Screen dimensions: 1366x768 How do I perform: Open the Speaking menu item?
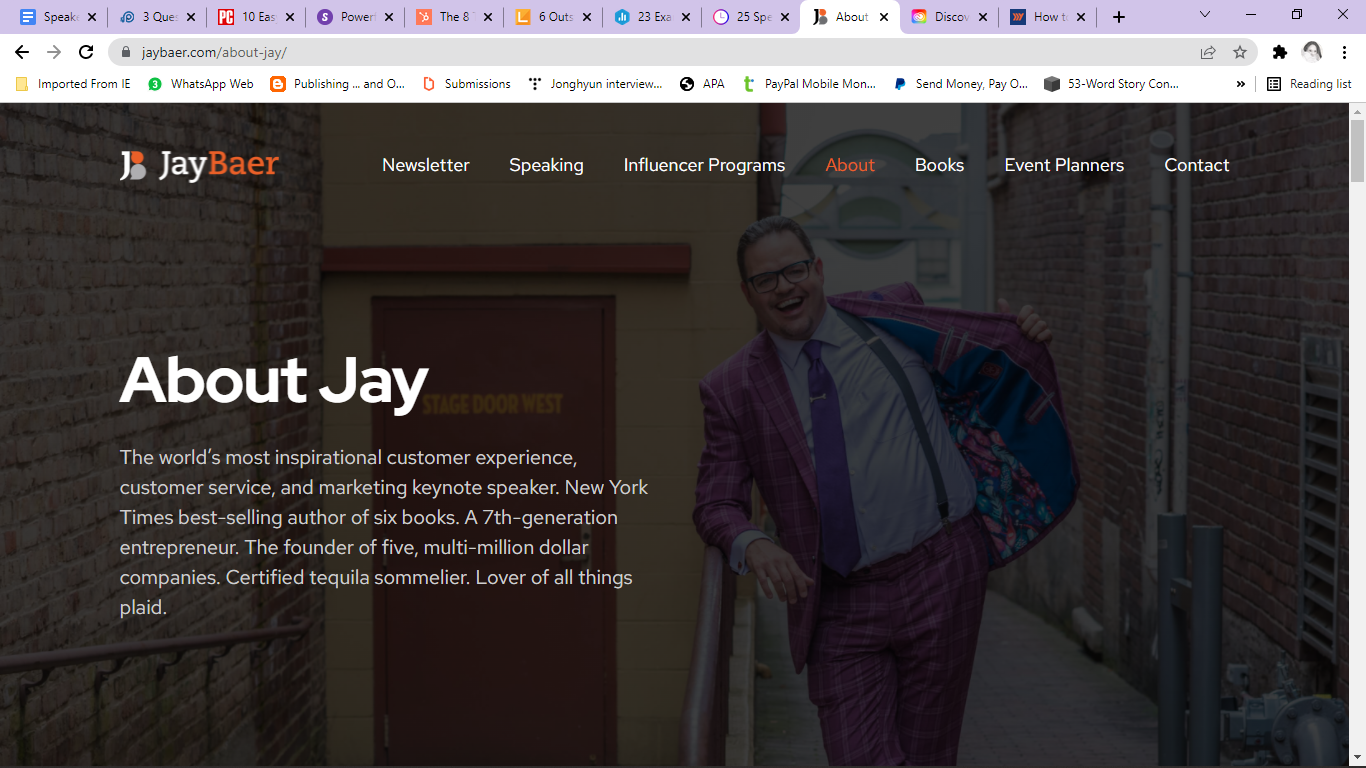click(x=546, y=165)
